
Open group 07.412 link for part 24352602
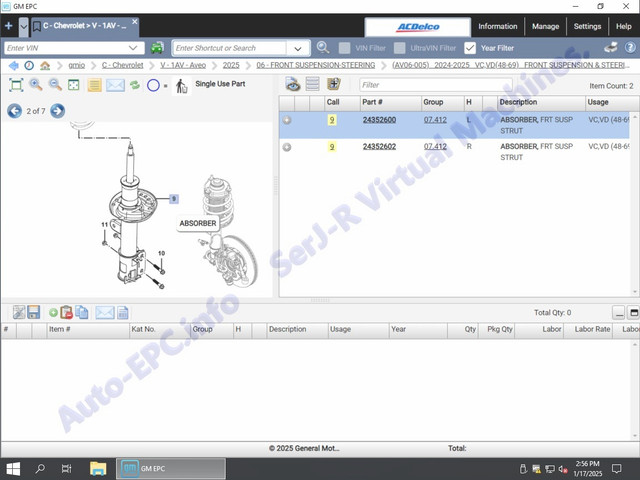pyautogui.click(x=435, y=147)
